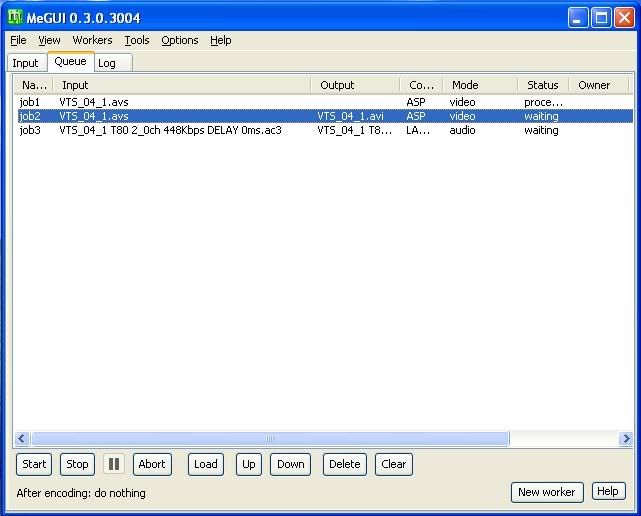
Task: Open the Workers menu
Action: point(92,40)
